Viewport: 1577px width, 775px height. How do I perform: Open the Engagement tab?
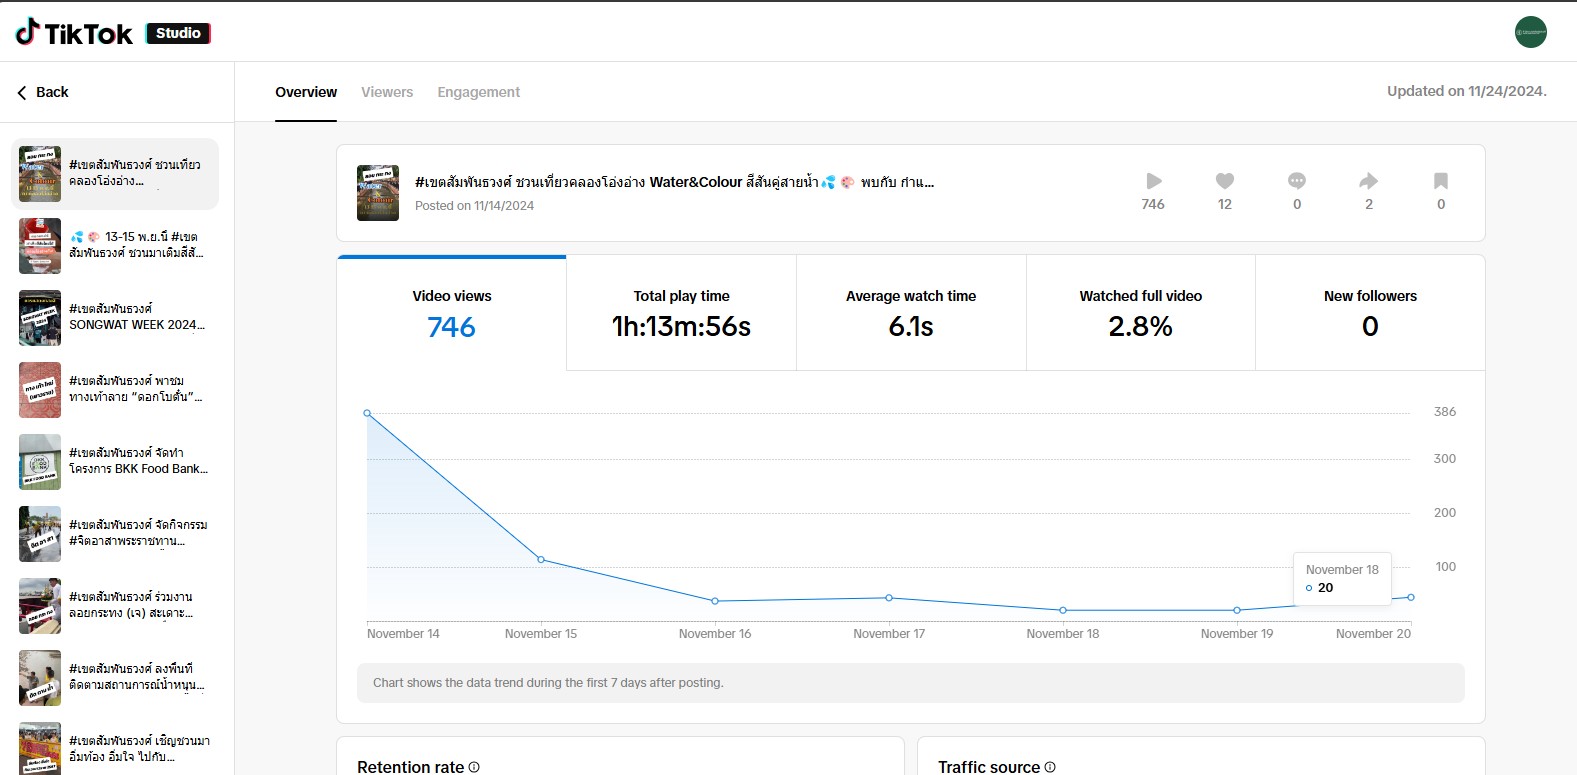pyautogui.click(x=478, y=92)
